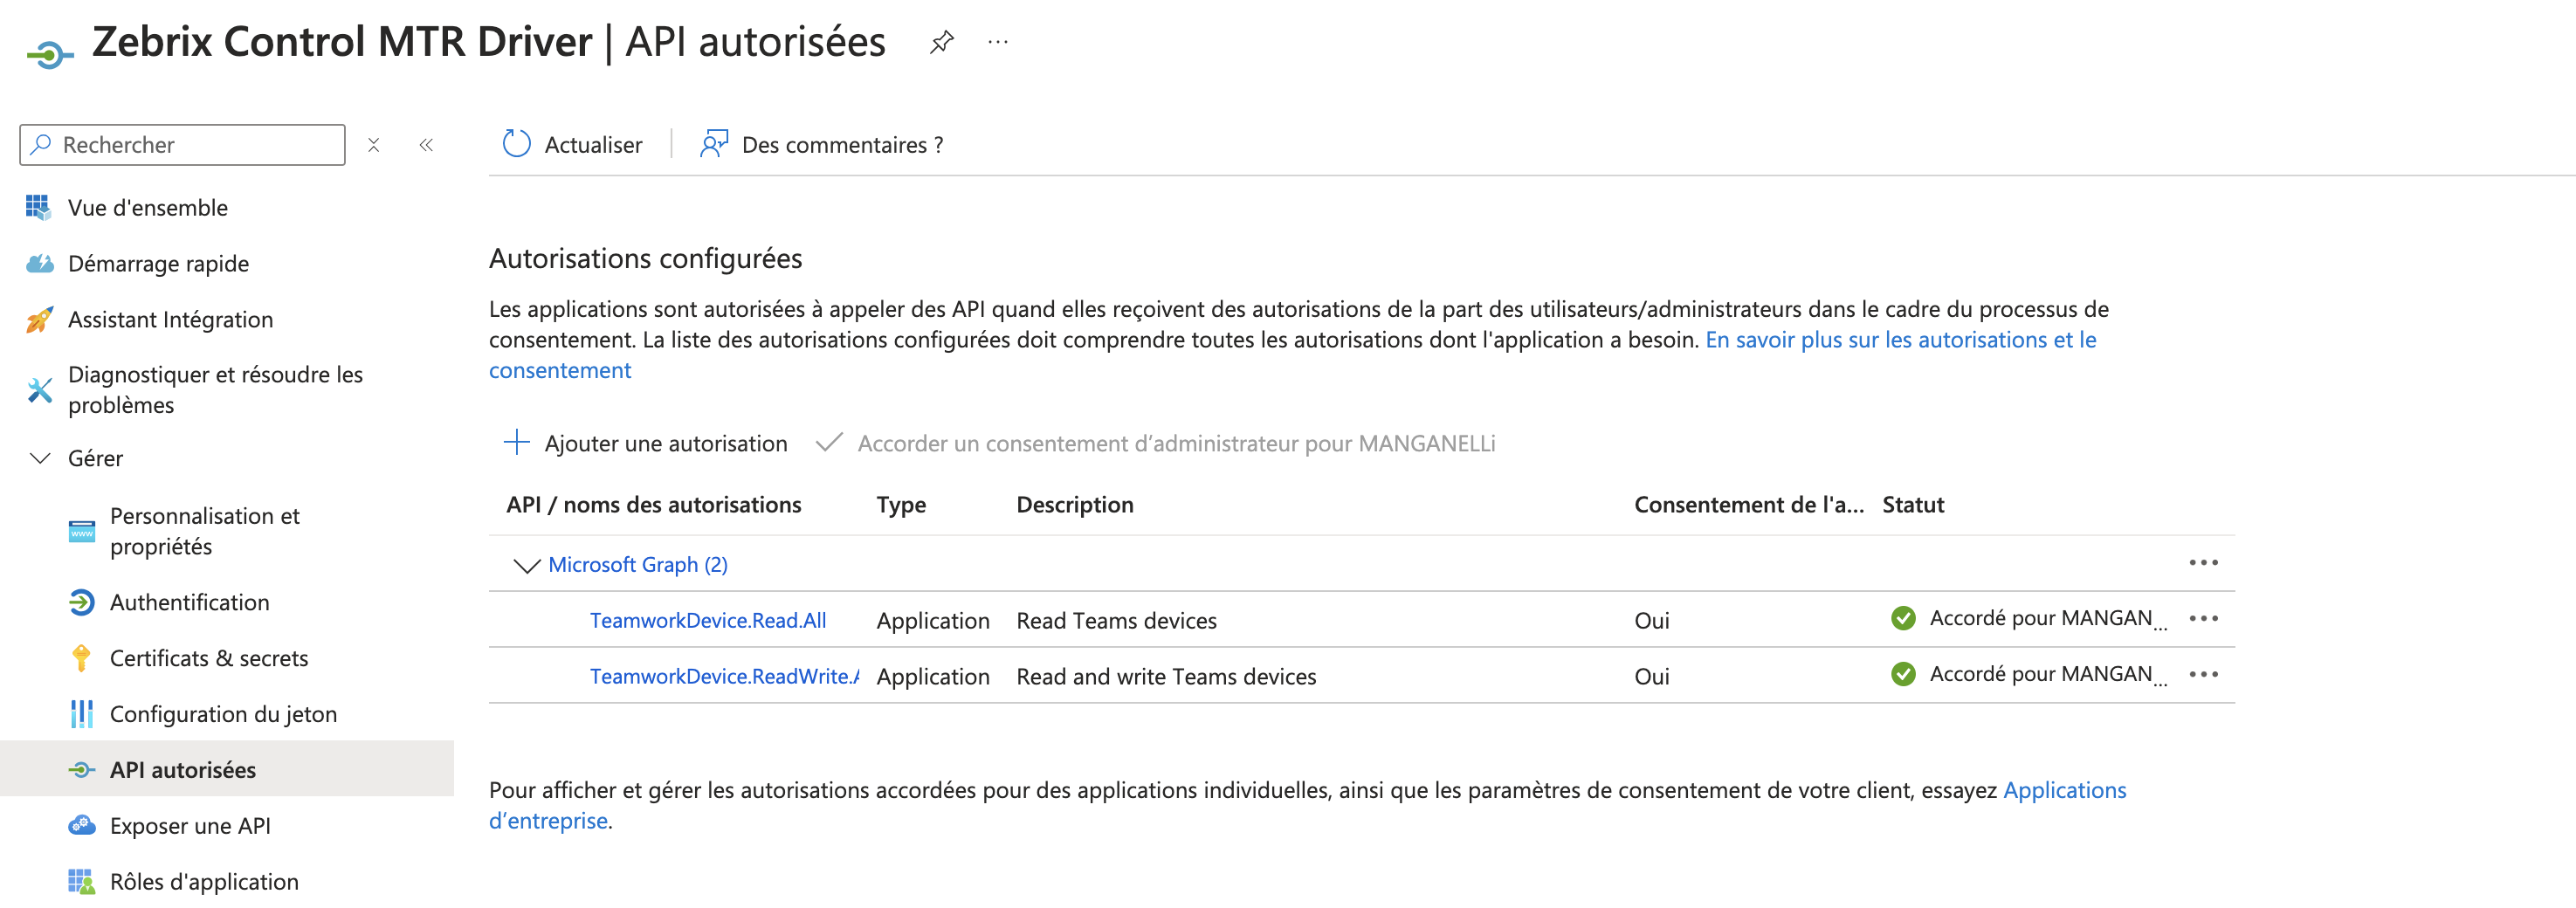
Task: Click the Type column header
Action: point(901,504)
